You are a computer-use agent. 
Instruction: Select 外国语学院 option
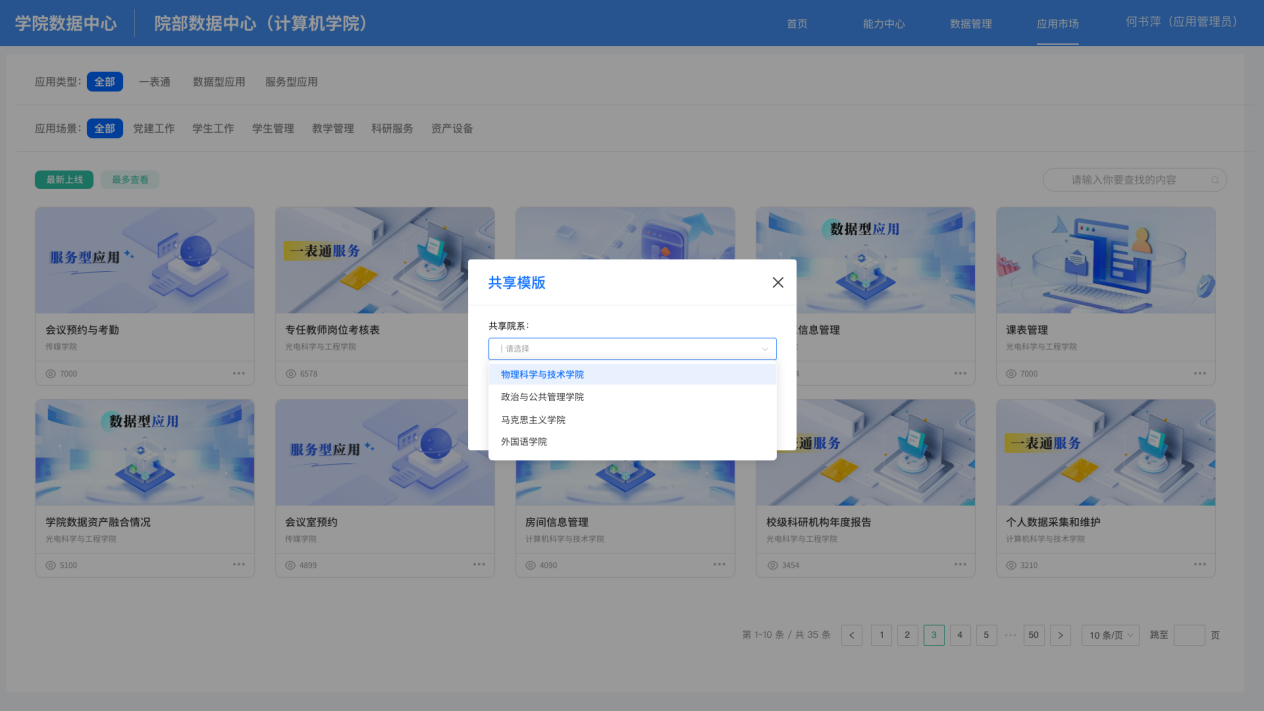(632, 442)
